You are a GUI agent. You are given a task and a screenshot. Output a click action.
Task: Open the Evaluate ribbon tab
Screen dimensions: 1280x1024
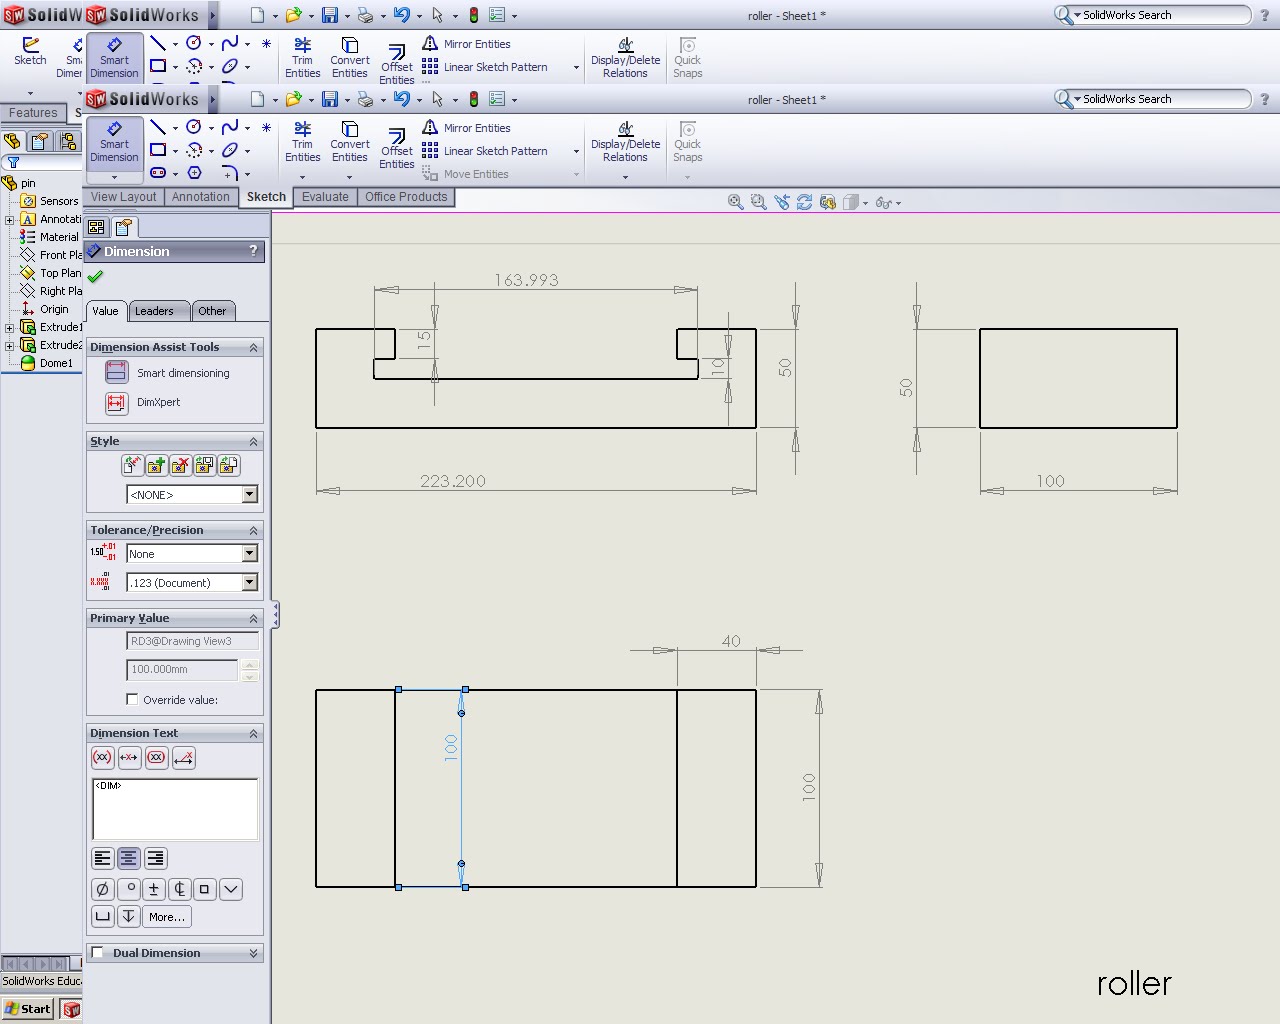pyautogui.click(x=324, y=196)
